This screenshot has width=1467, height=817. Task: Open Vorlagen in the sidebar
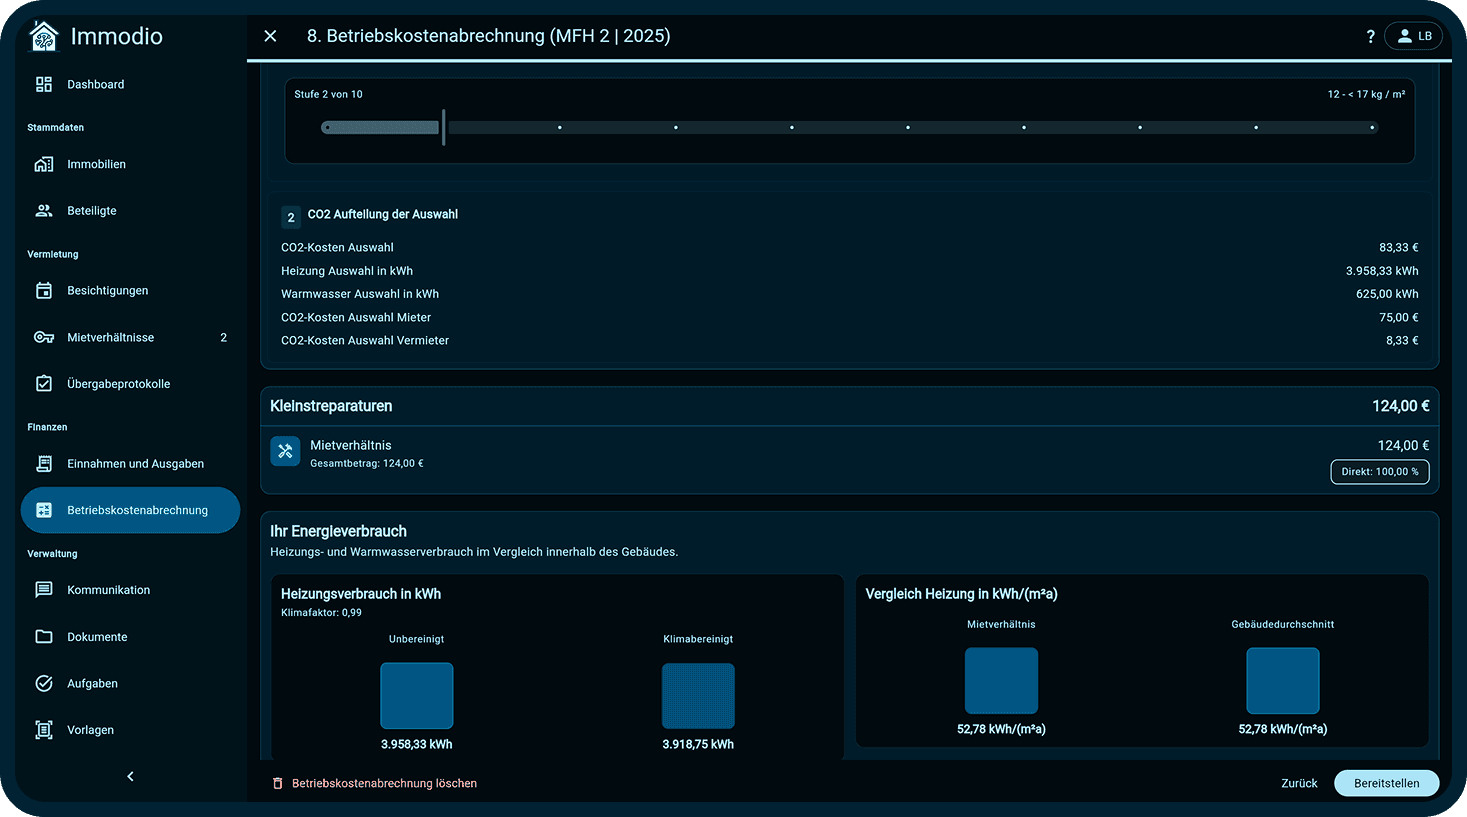[130, 730]
